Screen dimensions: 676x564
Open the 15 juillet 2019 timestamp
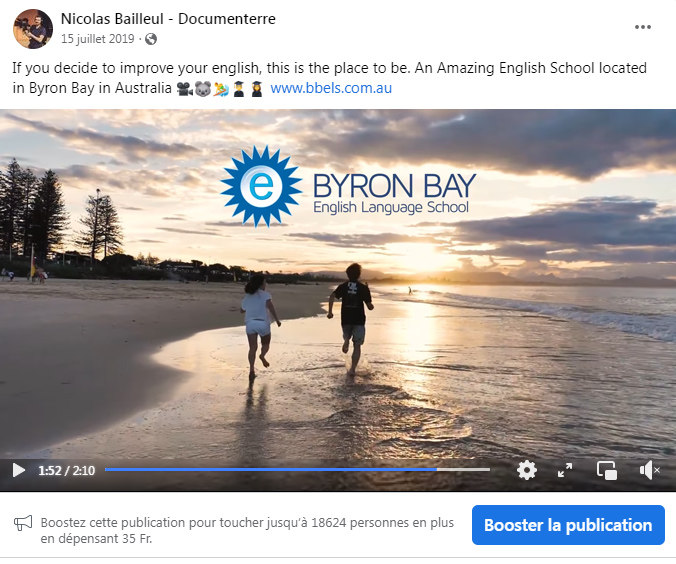coord(97,39)
